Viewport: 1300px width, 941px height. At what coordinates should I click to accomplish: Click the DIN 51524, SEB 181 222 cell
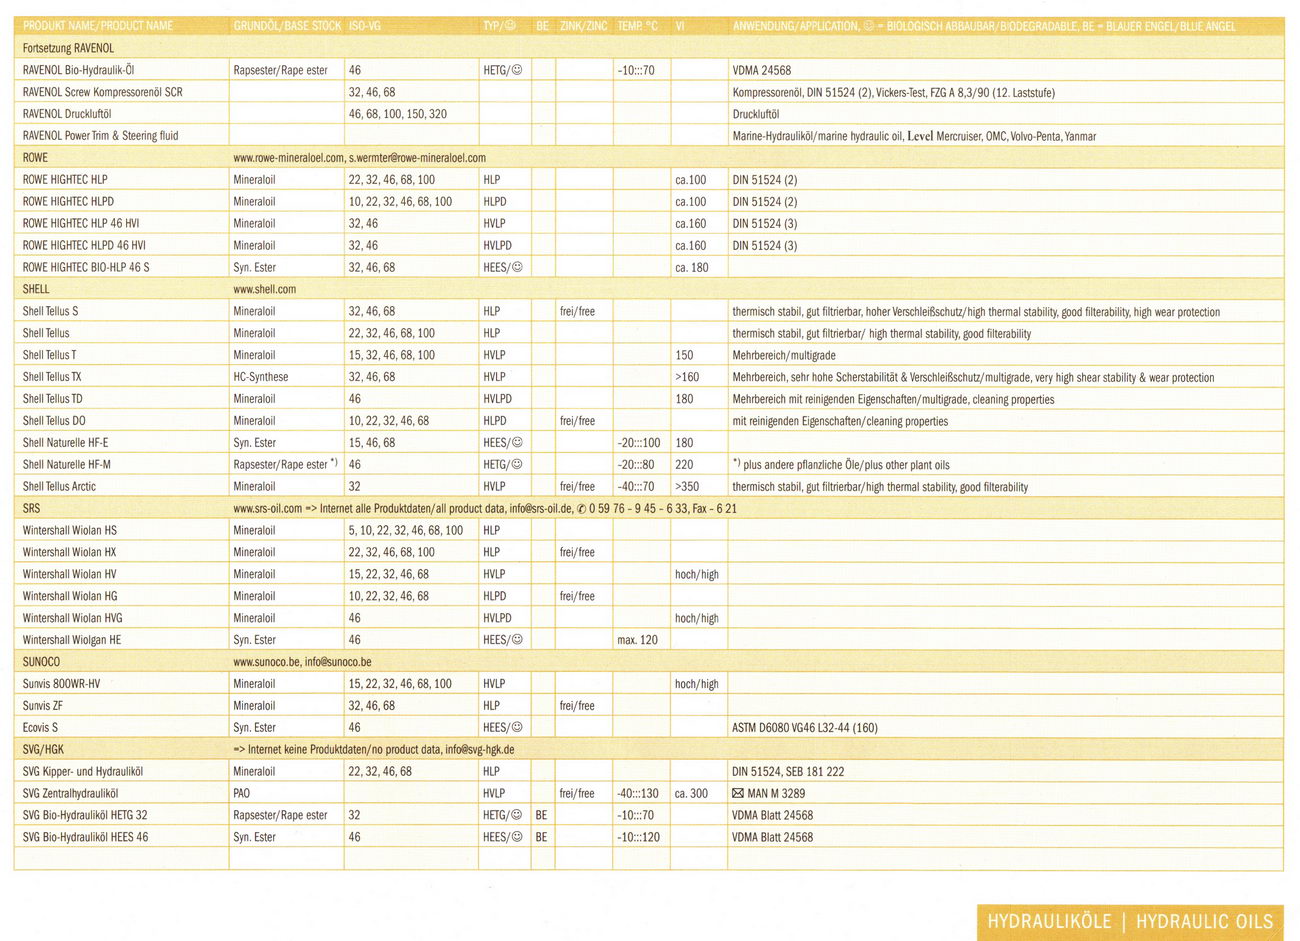(x=788, y=772)
